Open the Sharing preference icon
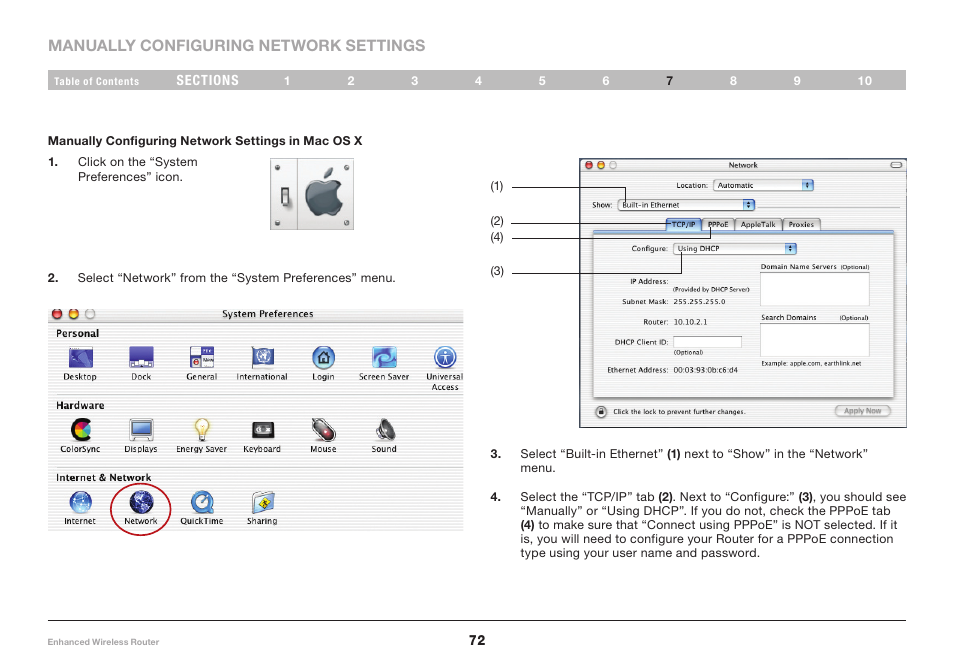The height and width of the screenshot is (668, 954). coord(263,503)
